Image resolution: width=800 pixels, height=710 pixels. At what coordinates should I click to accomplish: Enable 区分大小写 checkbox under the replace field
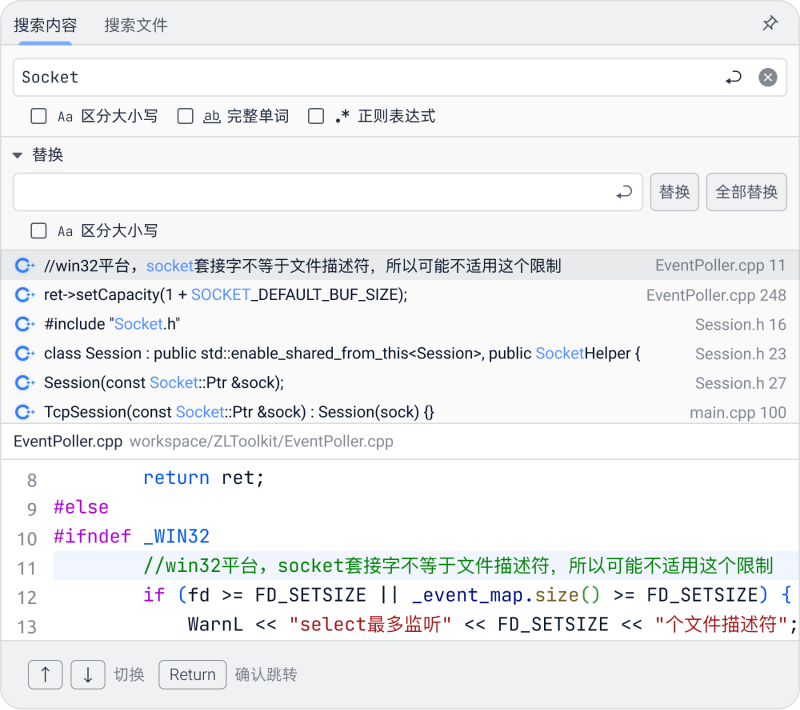click(39, 231)
